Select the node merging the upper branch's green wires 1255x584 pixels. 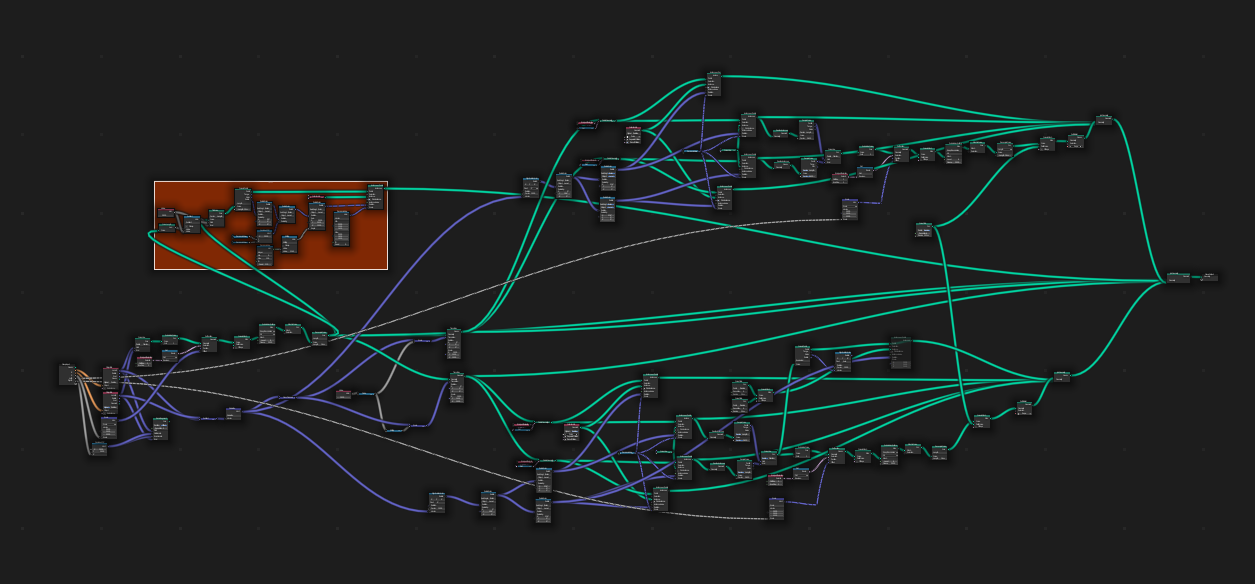coord(1104,119)
